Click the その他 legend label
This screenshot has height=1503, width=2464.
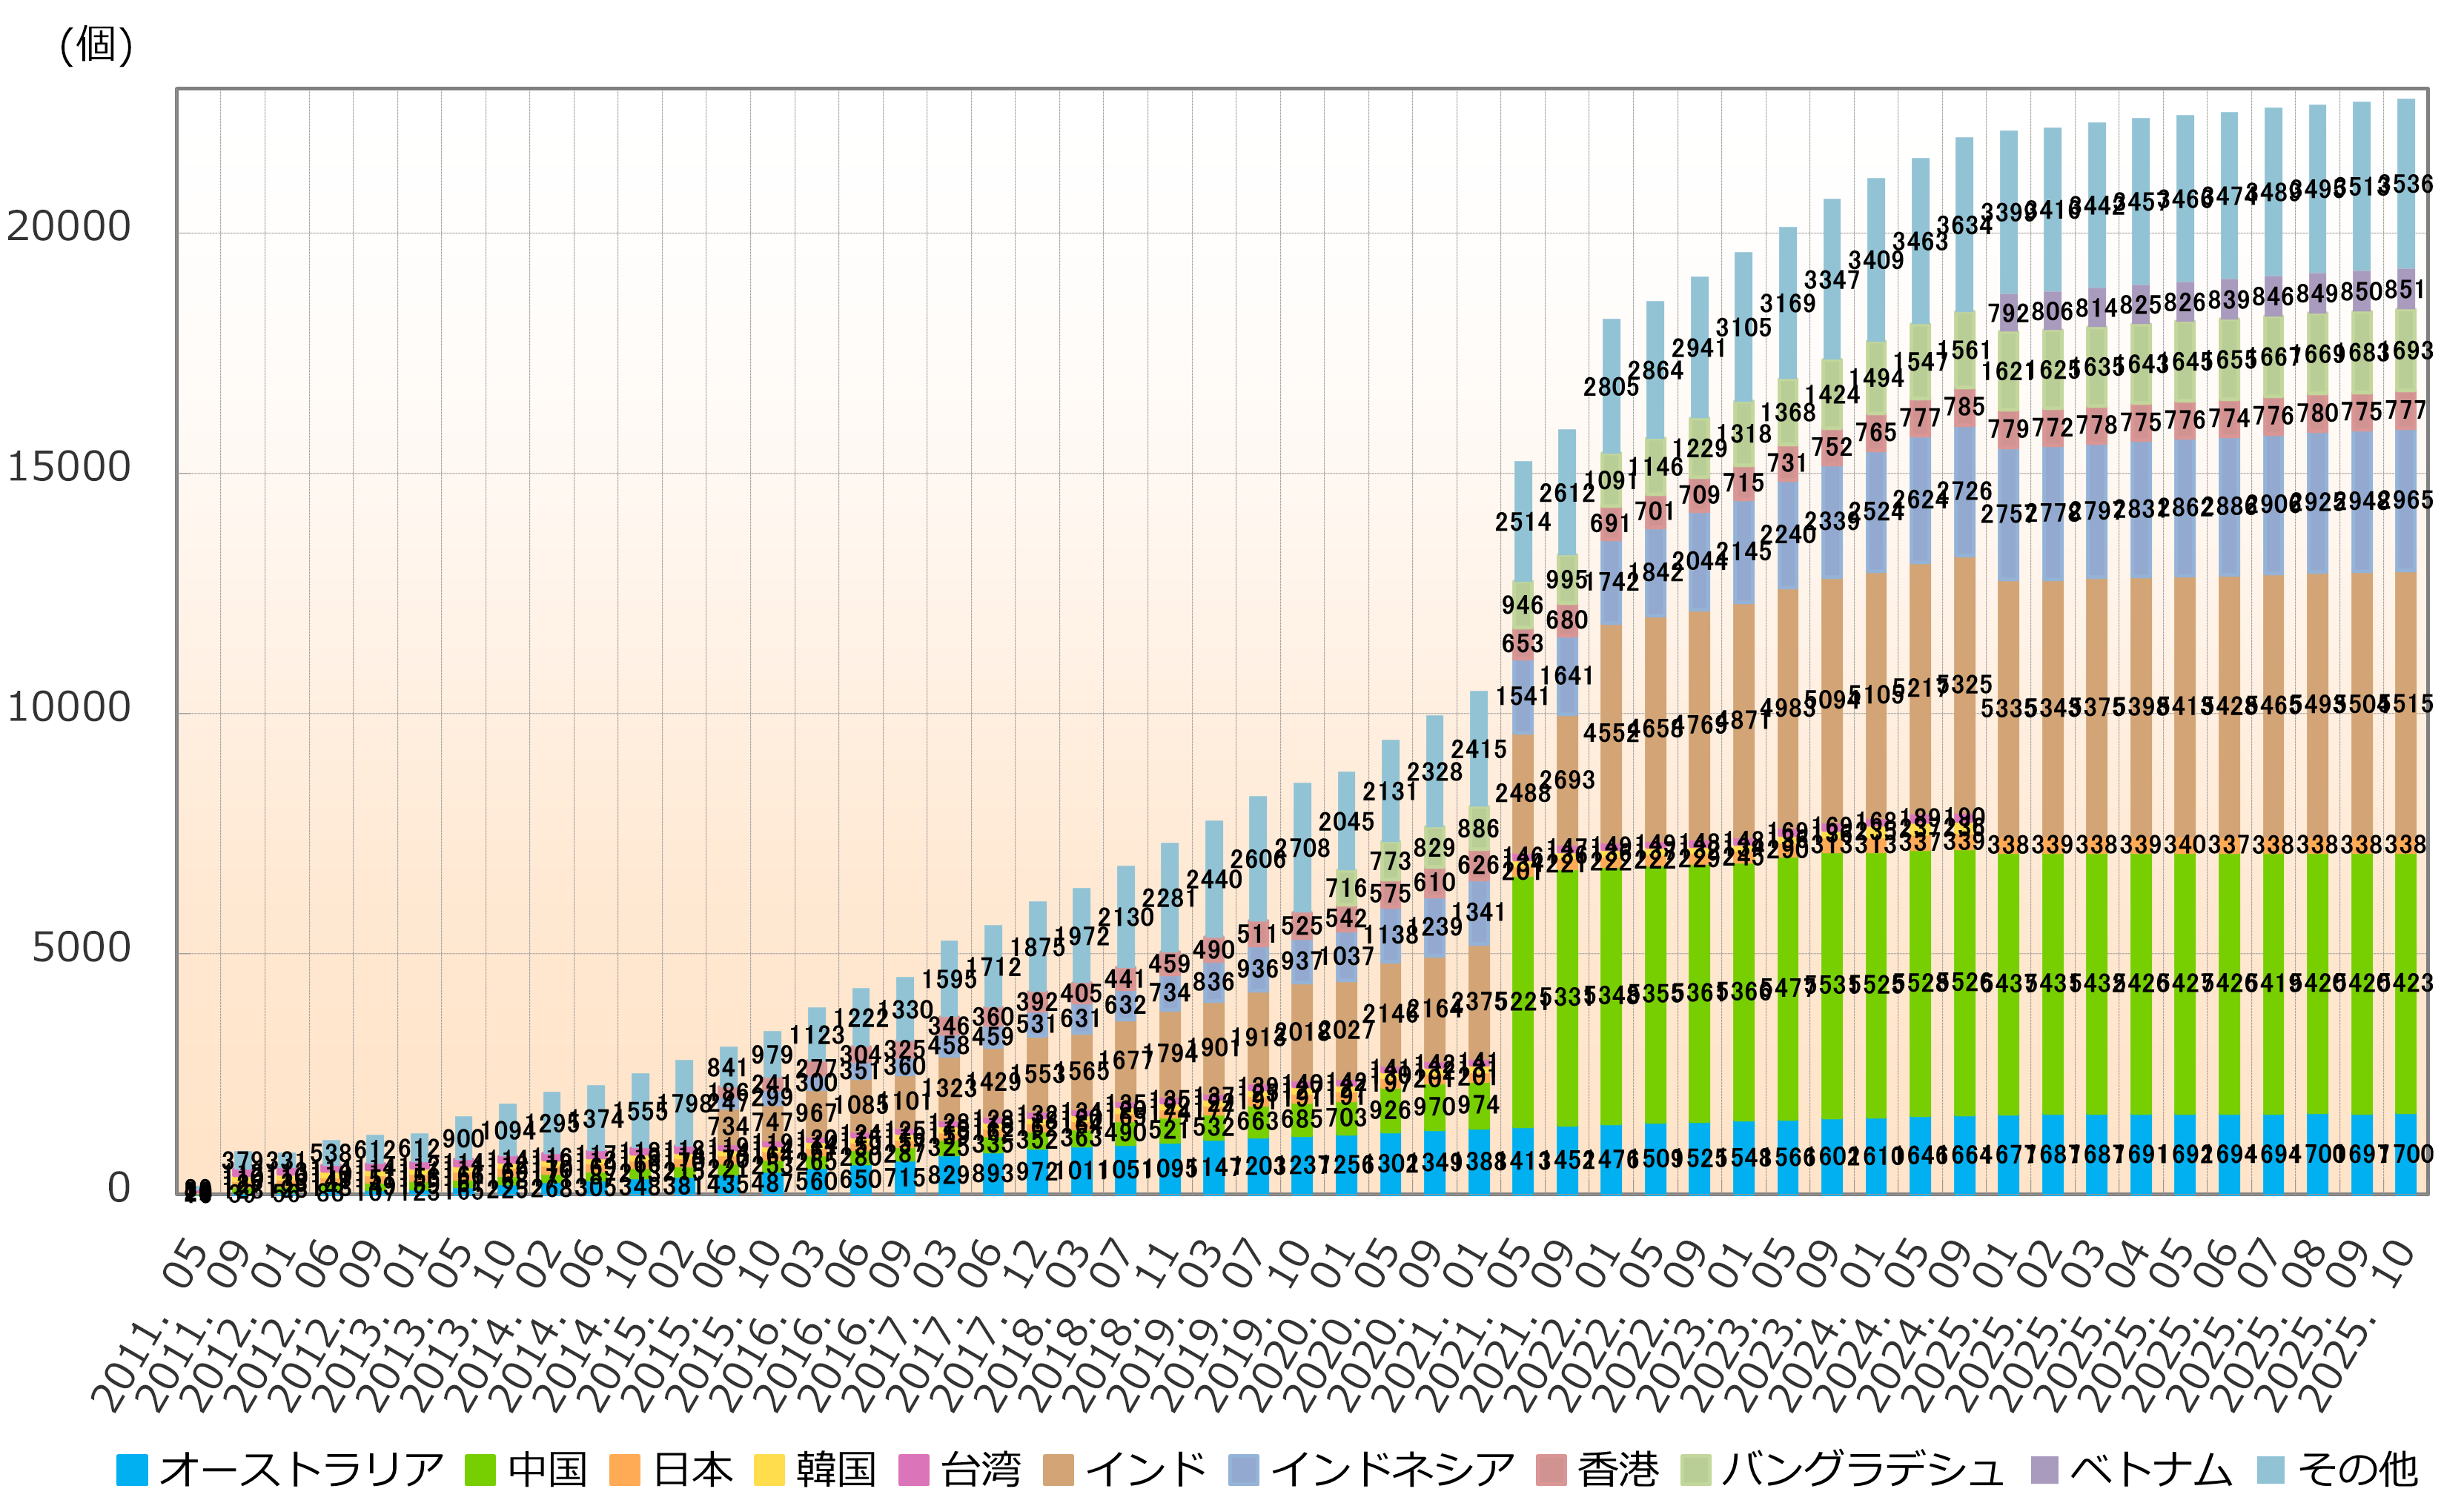click(x=2357, y=1470)
